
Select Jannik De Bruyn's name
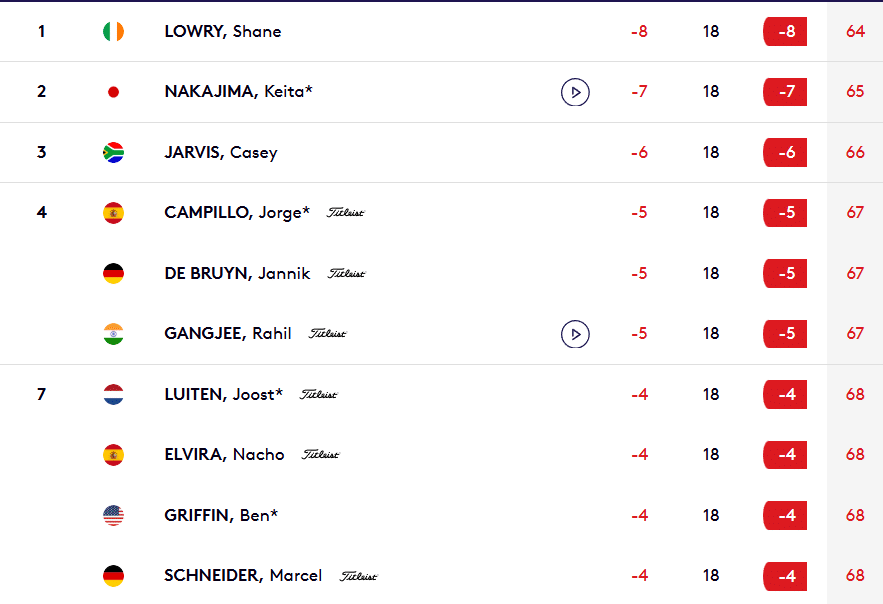click(237, 274)
